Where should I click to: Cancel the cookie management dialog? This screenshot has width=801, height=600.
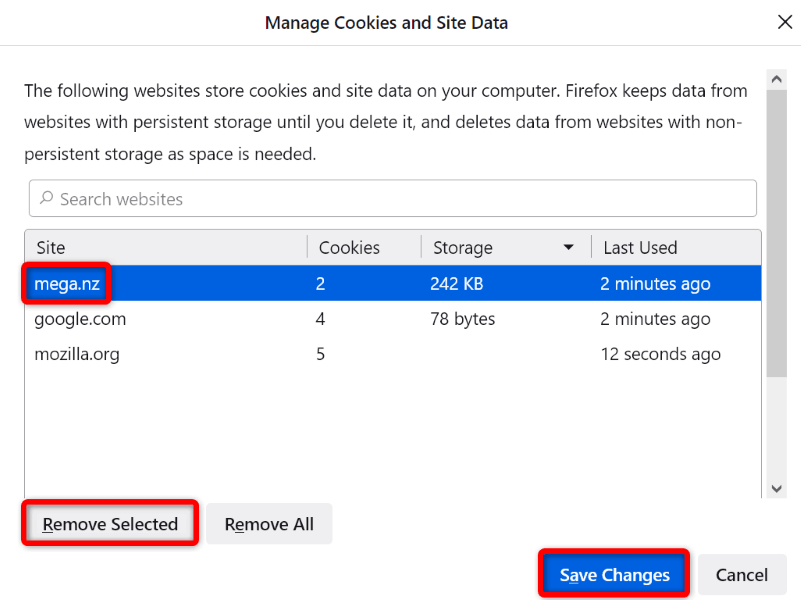742,575
